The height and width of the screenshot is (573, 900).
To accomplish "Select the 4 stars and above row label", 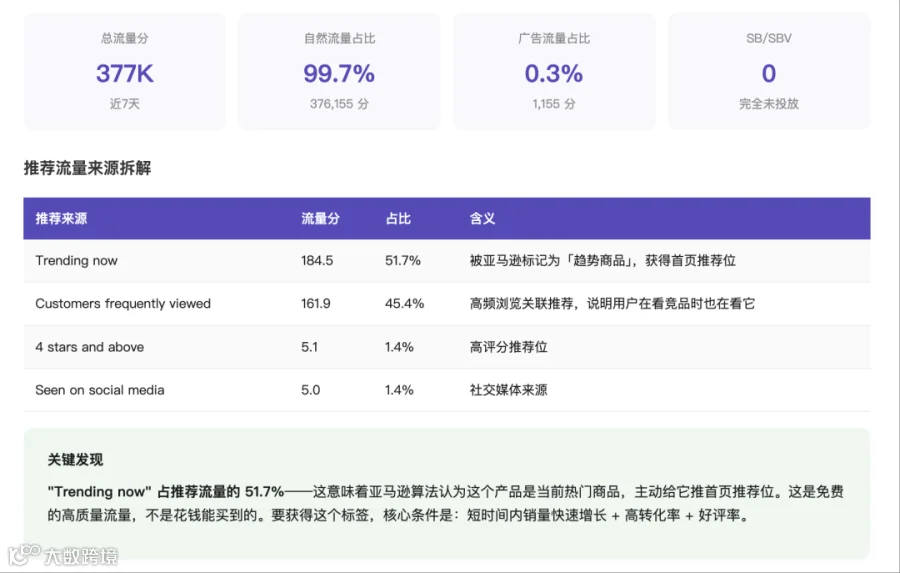I will pos(90,347).
